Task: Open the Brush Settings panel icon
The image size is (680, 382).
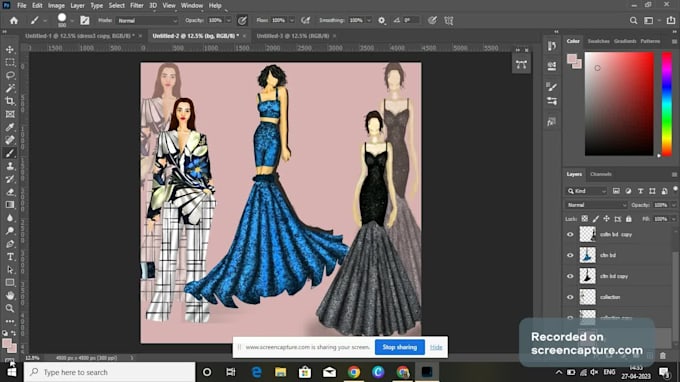Action: [85, 20]
